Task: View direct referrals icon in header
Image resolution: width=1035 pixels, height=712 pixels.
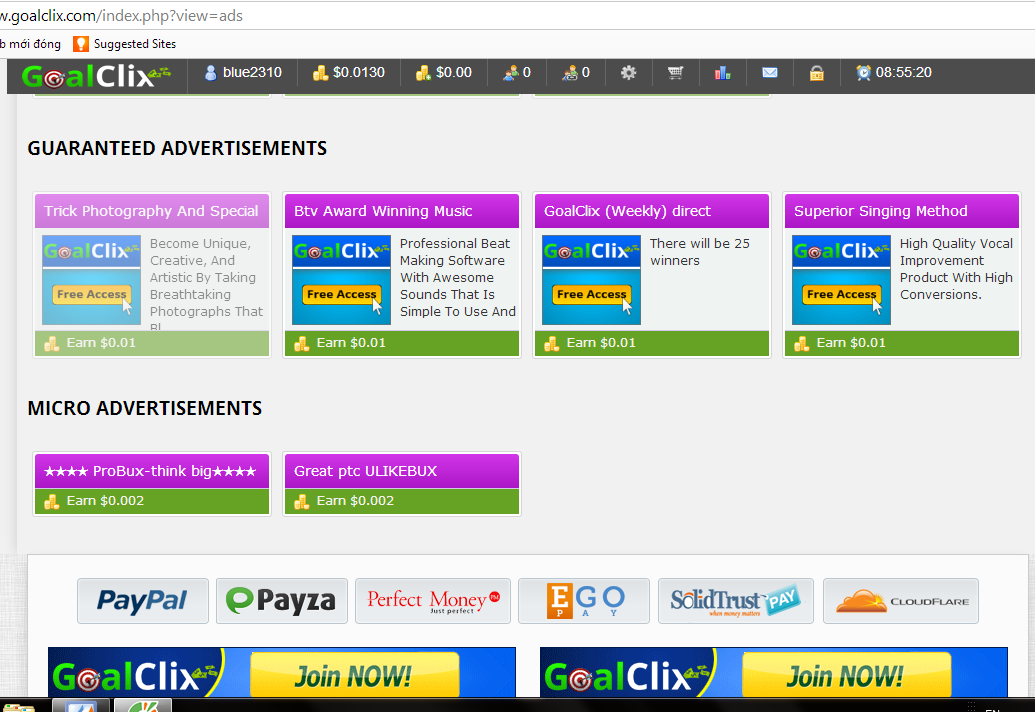Action: click(x=510, y=73)
